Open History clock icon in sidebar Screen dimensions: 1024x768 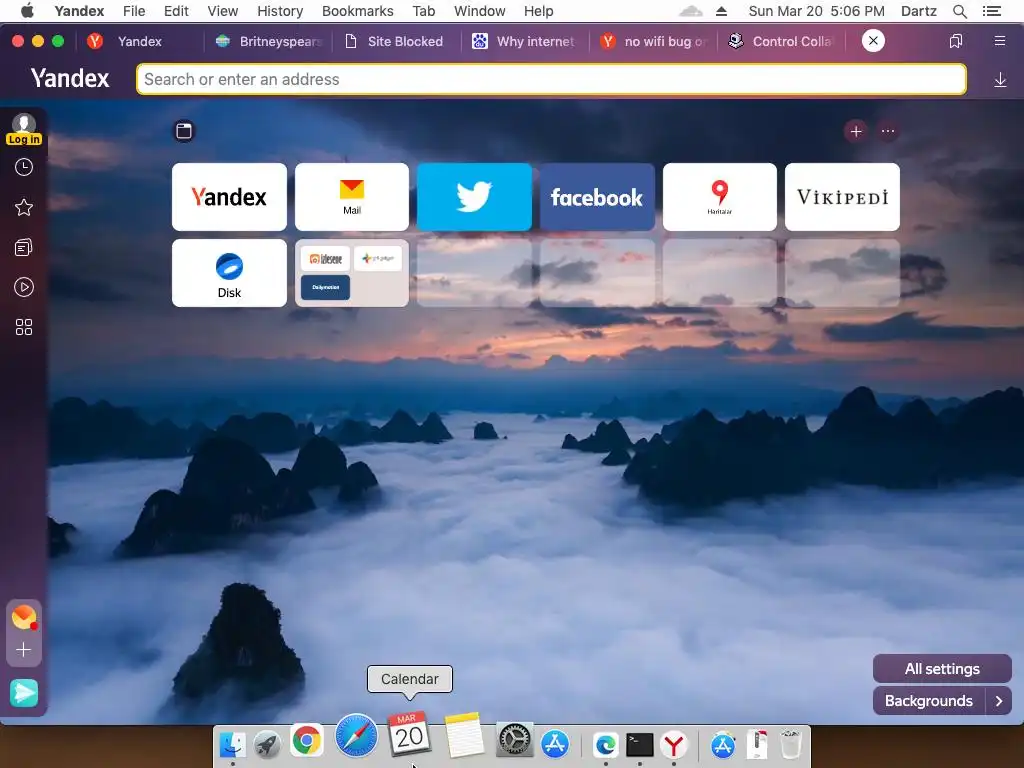point(24,168)
